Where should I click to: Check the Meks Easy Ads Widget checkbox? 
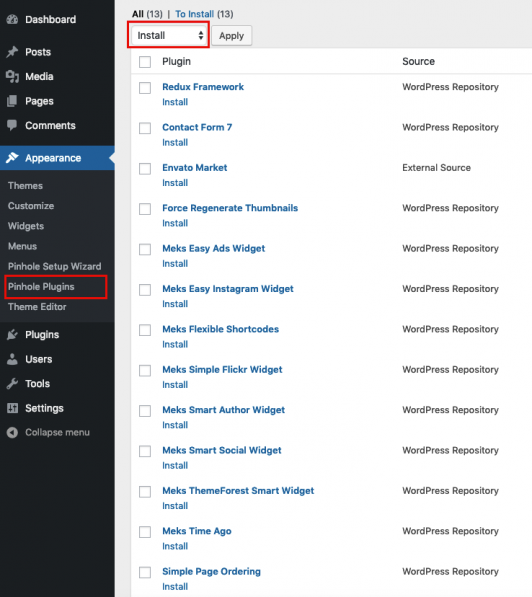[145, 249]
